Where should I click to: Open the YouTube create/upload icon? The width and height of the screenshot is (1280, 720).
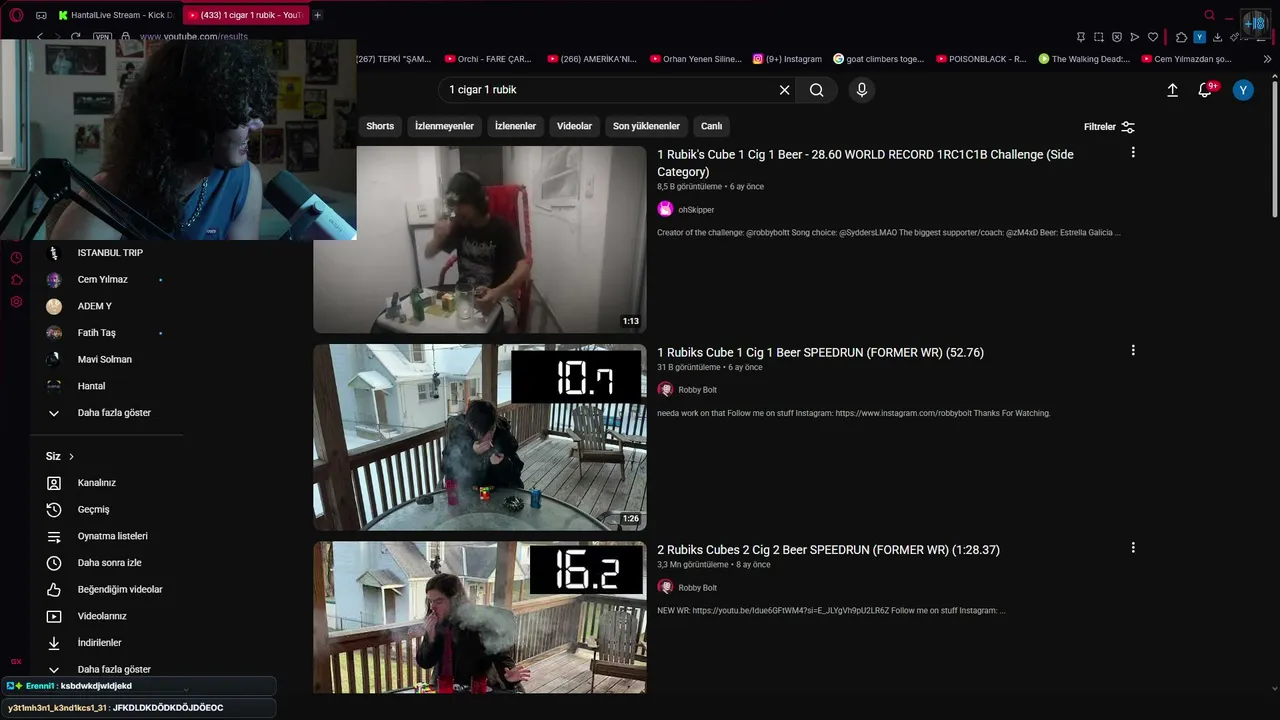(x=1173, y=90)
